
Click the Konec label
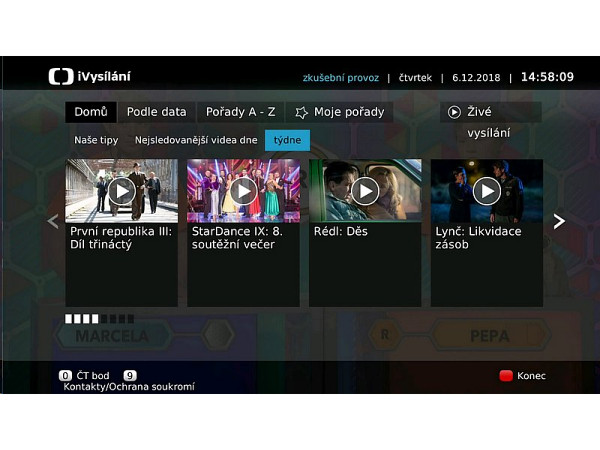pyautogui.click(x=531, y=376)
